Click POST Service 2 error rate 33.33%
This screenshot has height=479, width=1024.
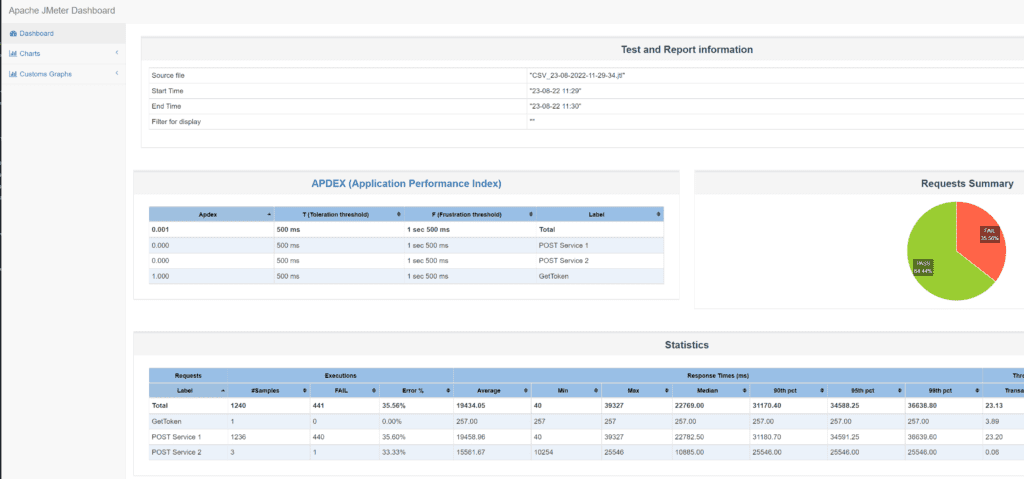392,452
